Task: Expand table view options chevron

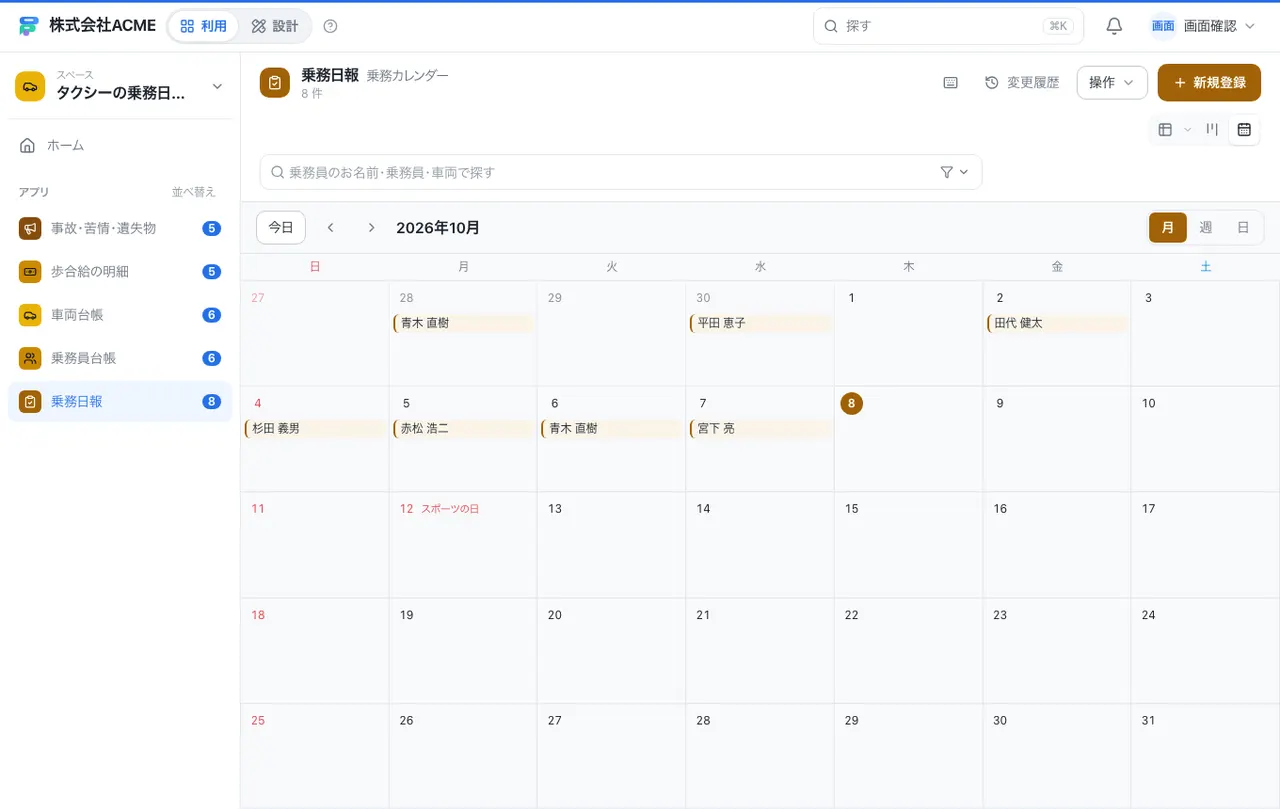Action: [x=1188, y=129]
